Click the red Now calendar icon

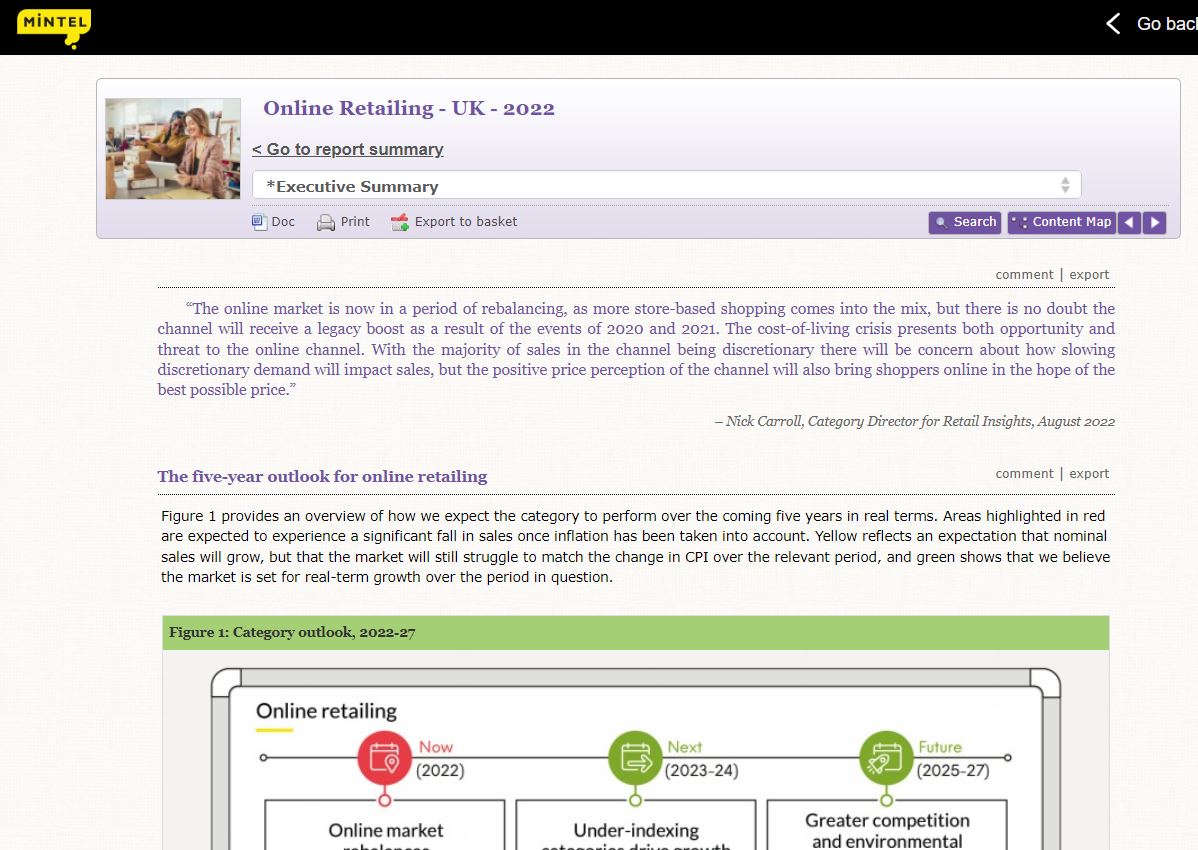coord(385,758)
